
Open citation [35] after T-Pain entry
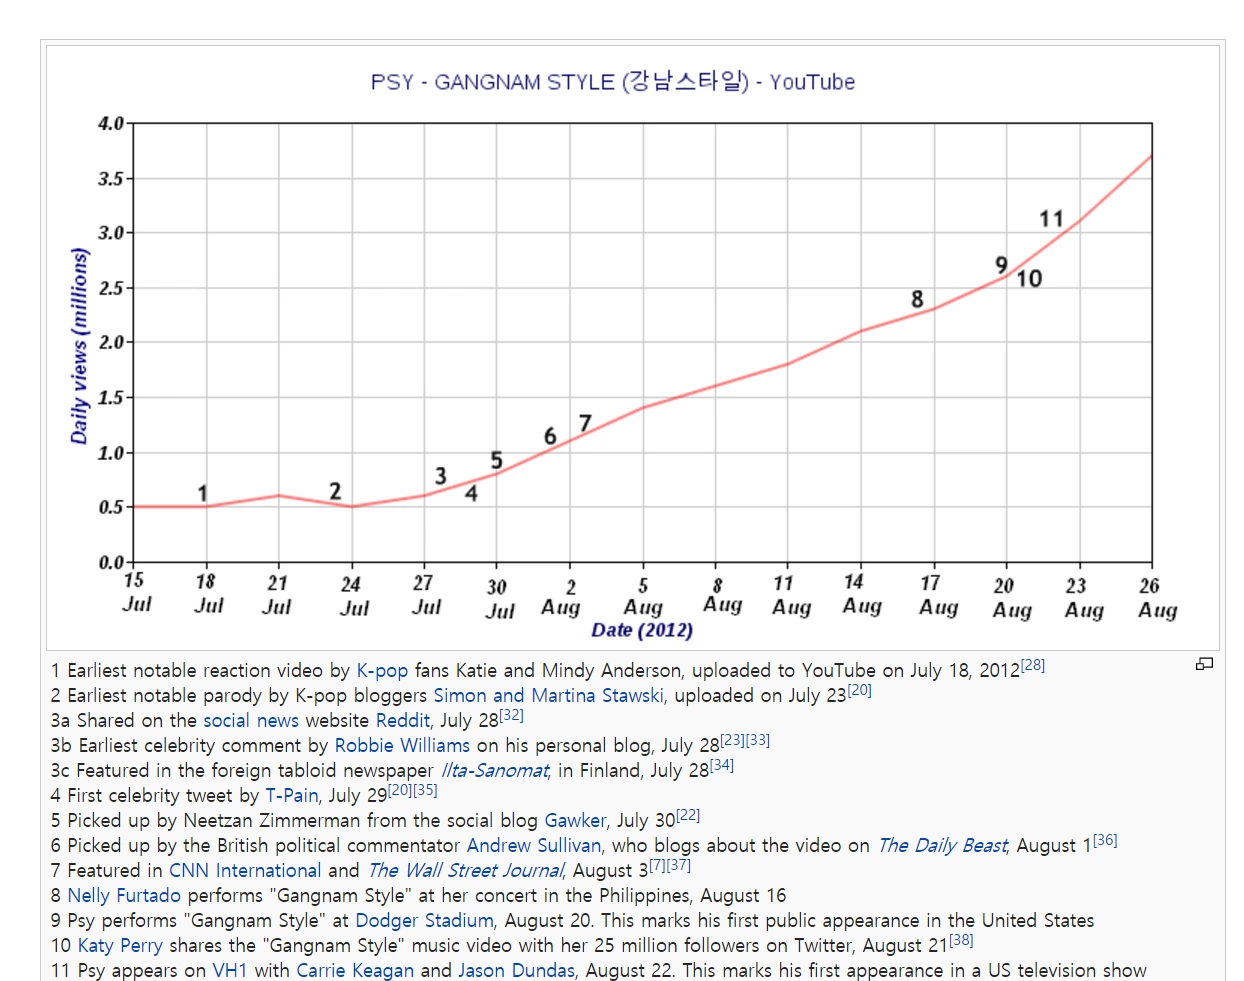[x=425, y=790]
